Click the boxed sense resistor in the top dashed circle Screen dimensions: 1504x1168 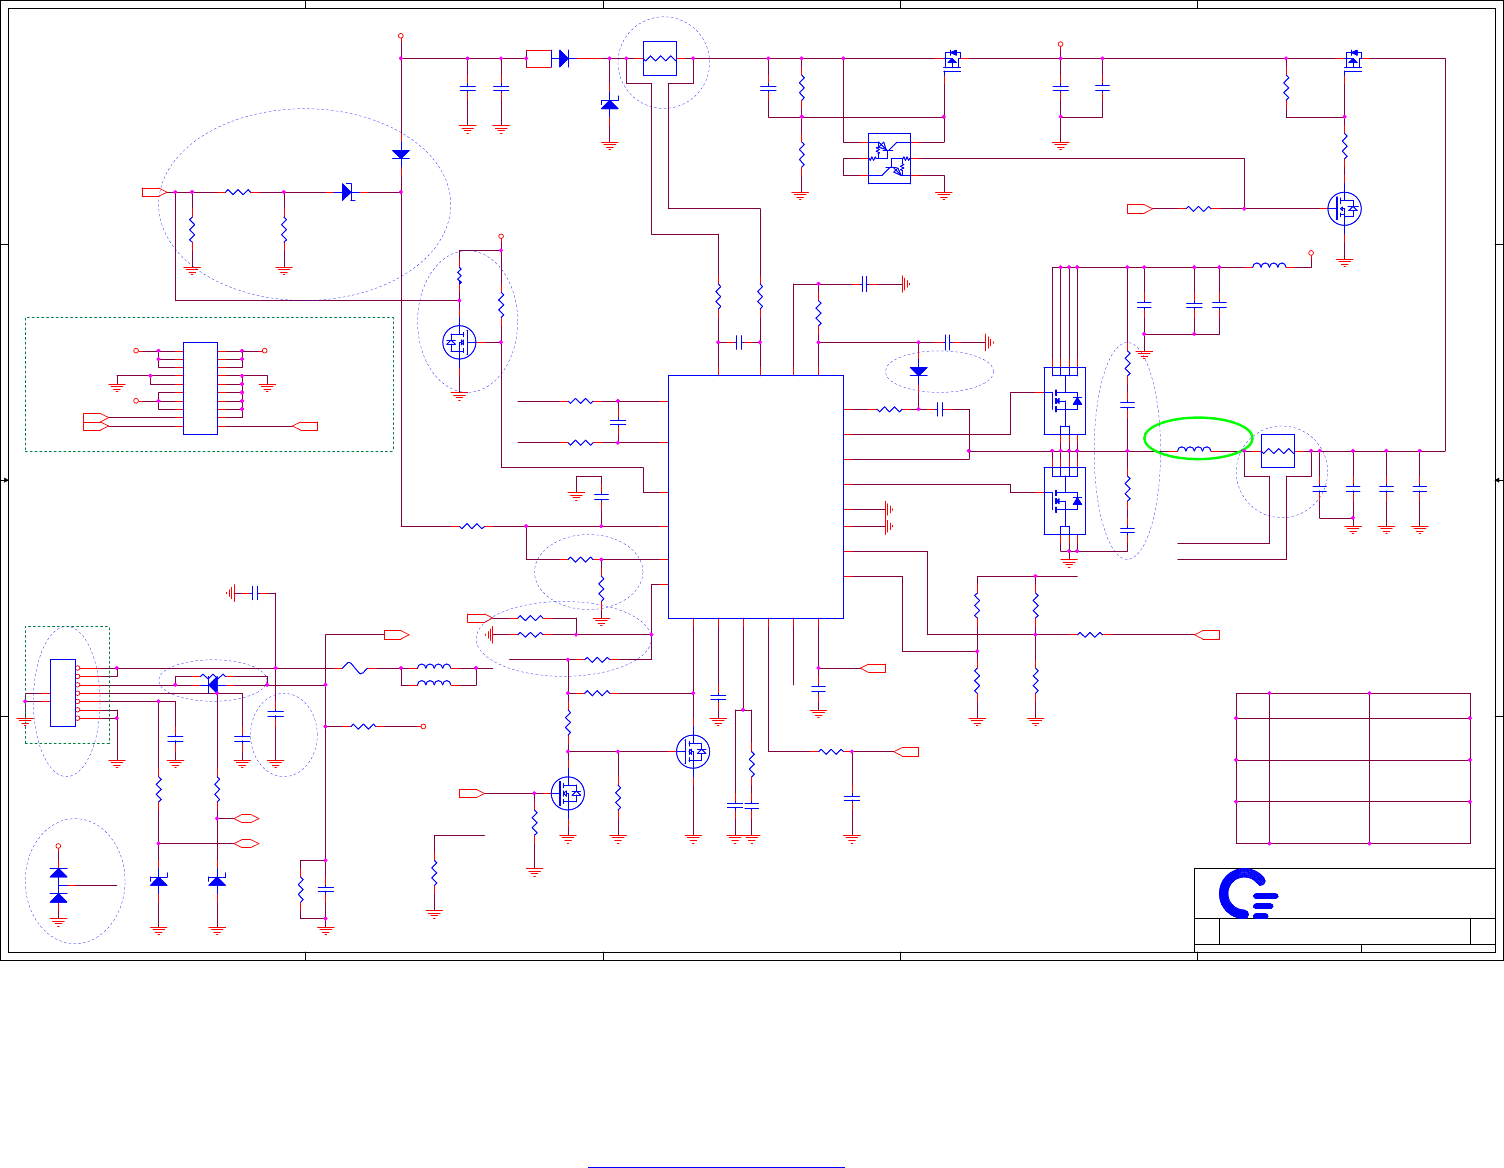(659, 59)
